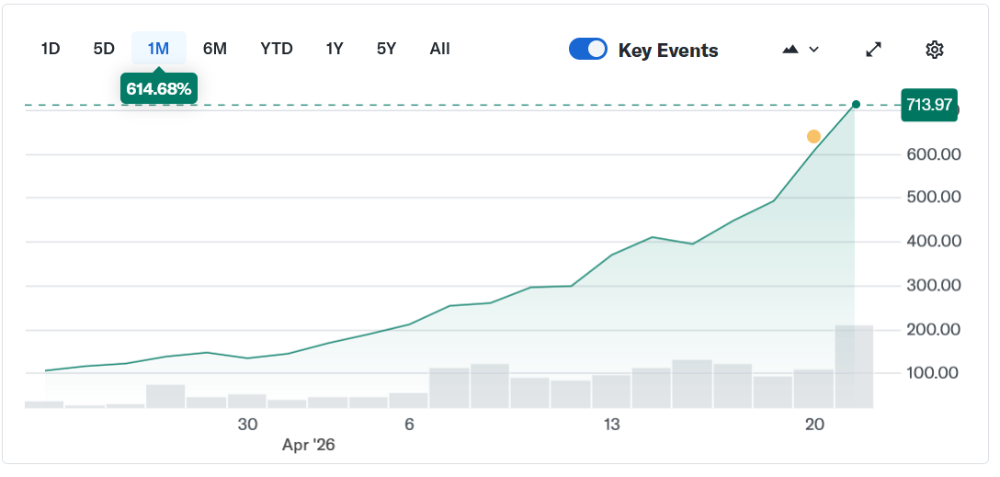Select the highlighted 1M range tab
Screen dimensions: 1000x477
158,48
